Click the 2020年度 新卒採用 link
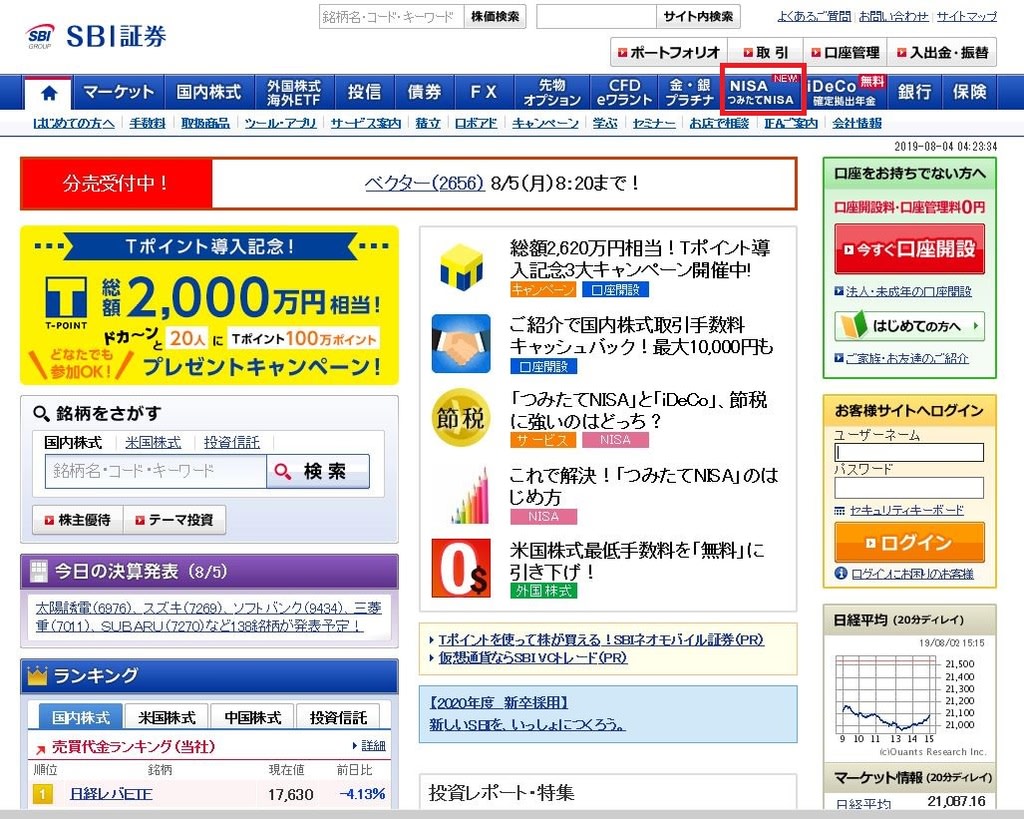 pos(498,703)
